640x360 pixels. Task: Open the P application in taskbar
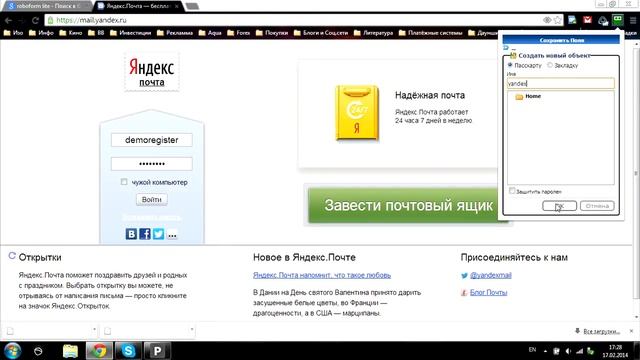pos(157,351)
